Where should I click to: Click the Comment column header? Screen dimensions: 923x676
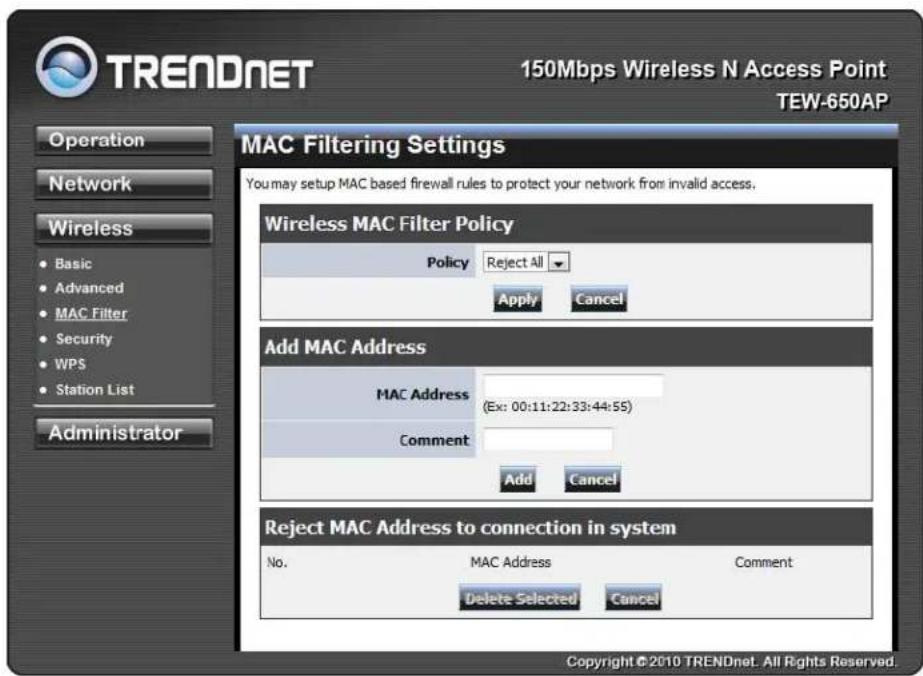(763, 562)
